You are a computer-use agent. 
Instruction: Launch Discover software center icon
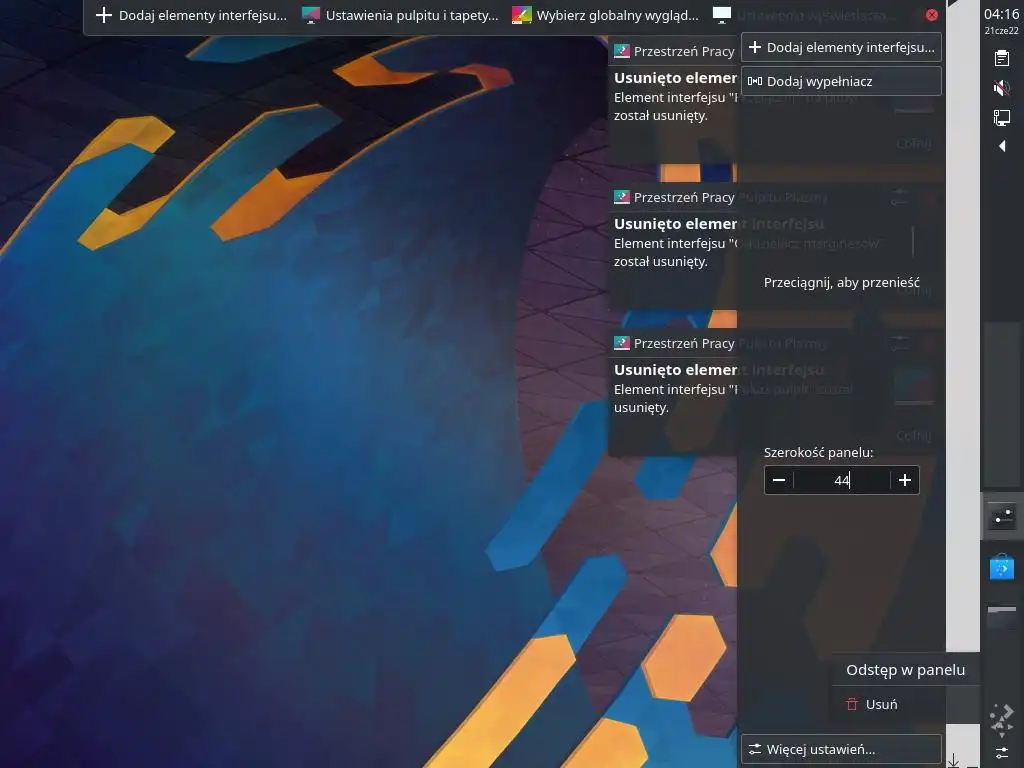point(1002,567)
